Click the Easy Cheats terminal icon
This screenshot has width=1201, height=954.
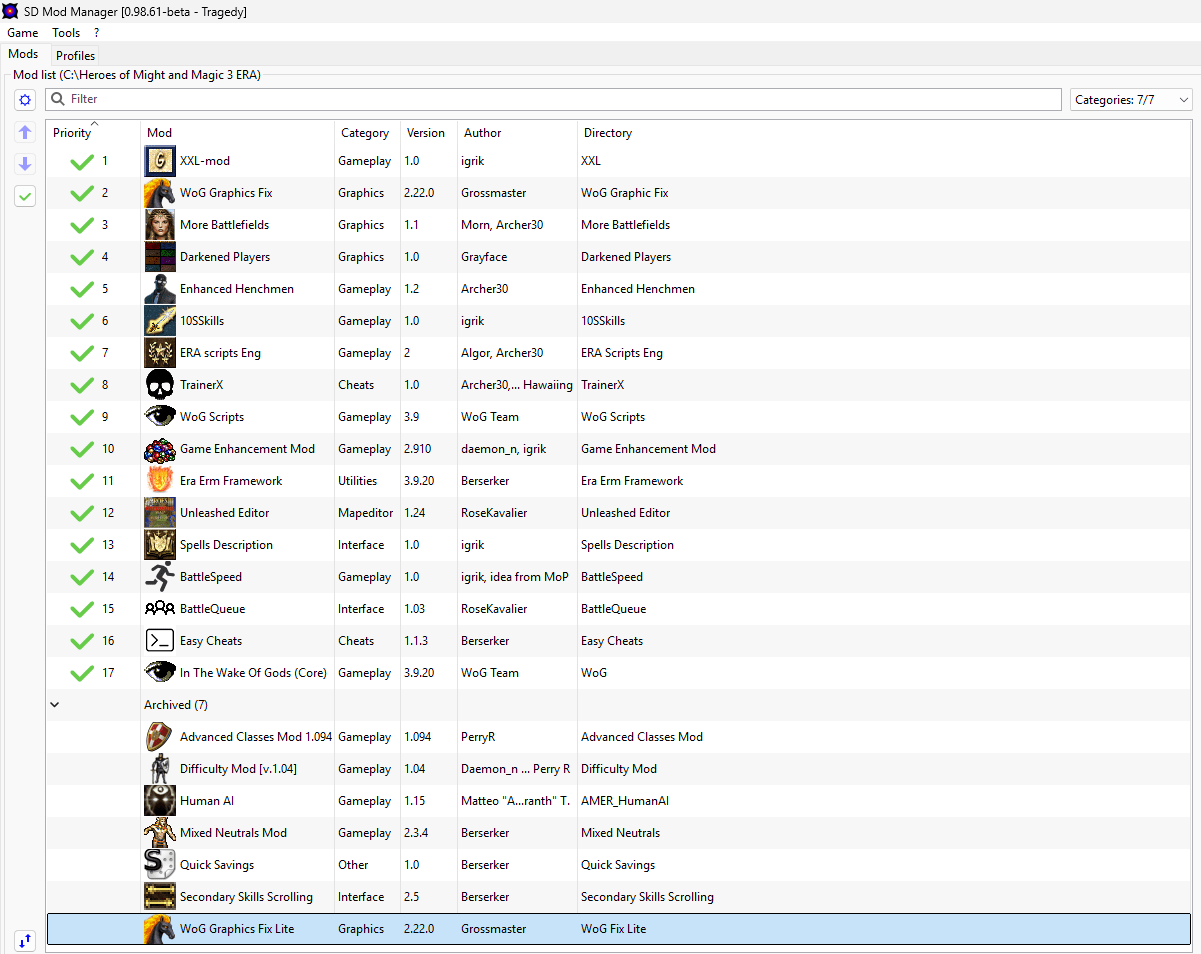[160, 641]
